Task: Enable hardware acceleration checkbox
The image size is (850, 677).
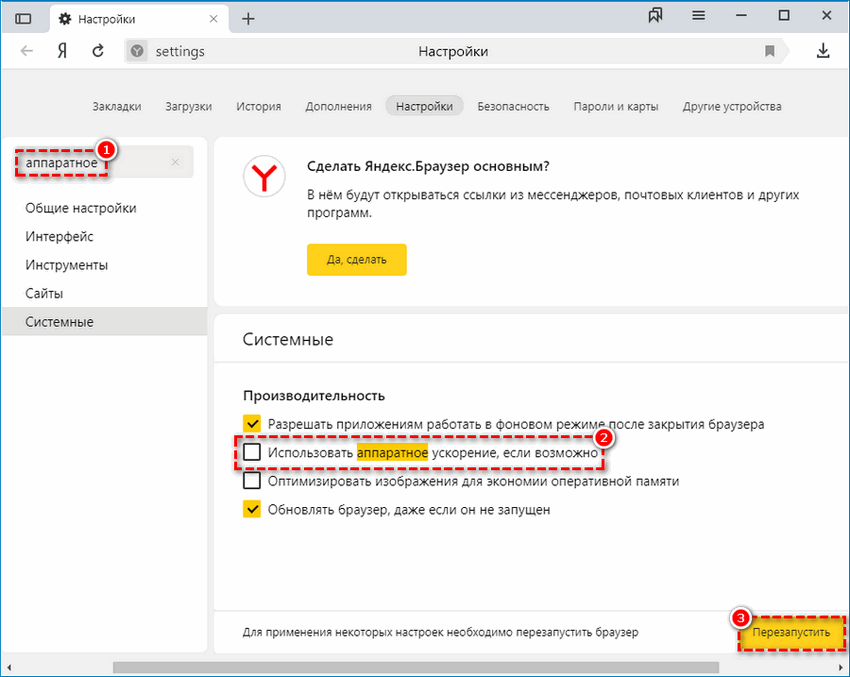Action: point(250,452)
